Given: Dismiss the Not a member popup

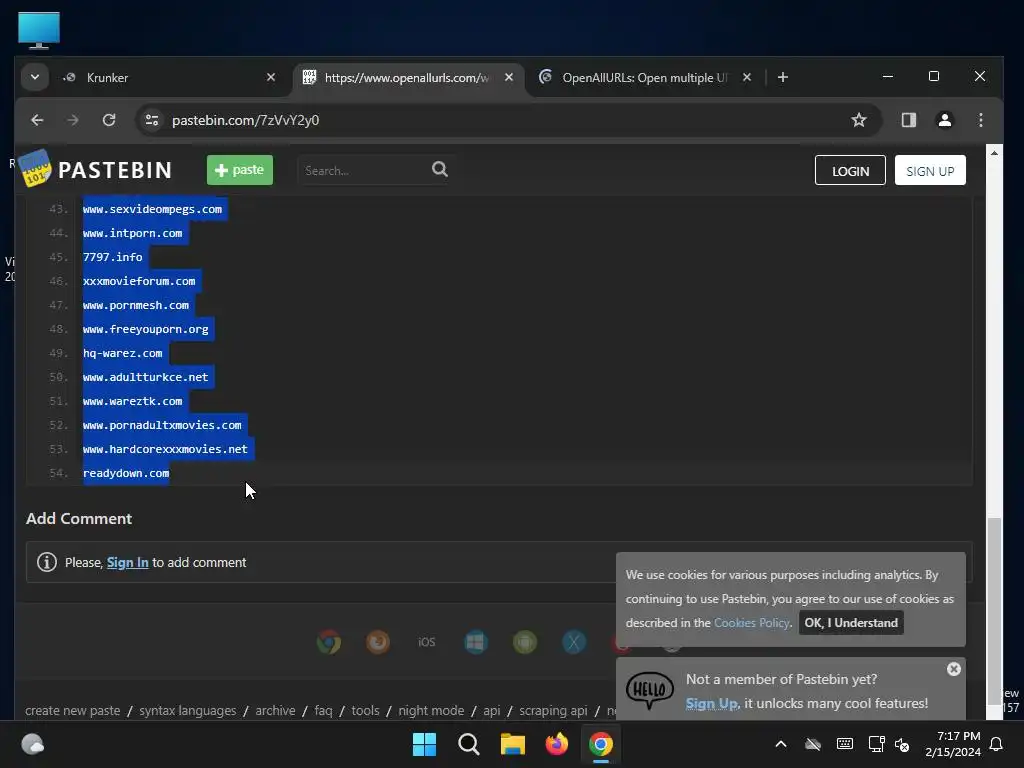Looking at the screenshot, I should pyautogui.click(x=953, y=669).
